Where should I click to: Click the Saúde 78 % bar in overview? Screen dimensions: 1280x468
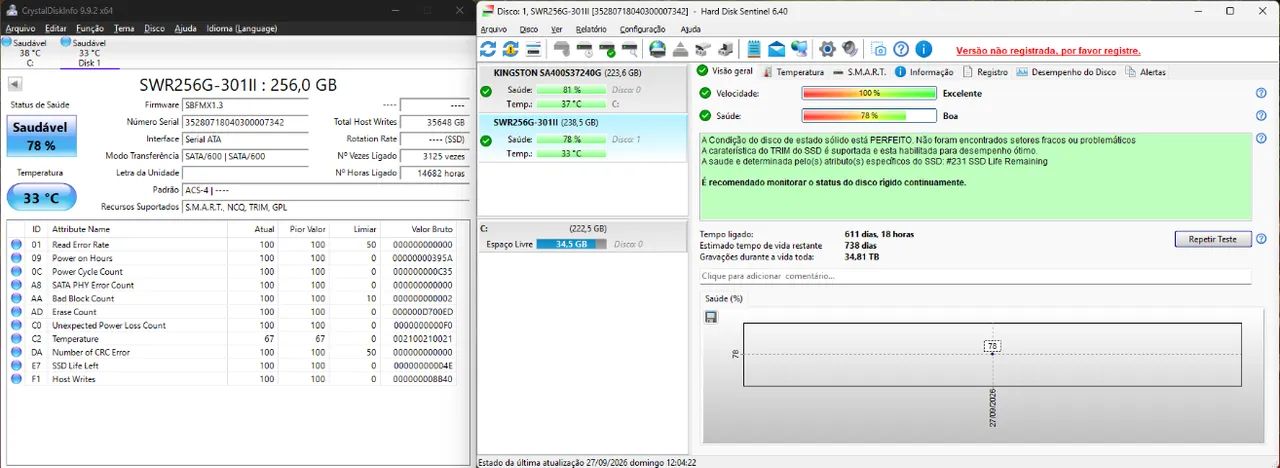(868, 116)
